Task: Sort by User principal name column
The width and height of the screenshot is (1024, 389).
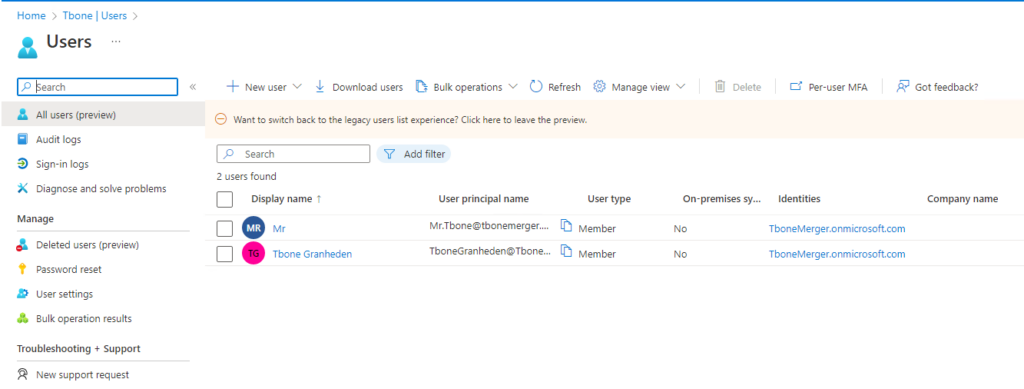Action: [x=483, y=199]
